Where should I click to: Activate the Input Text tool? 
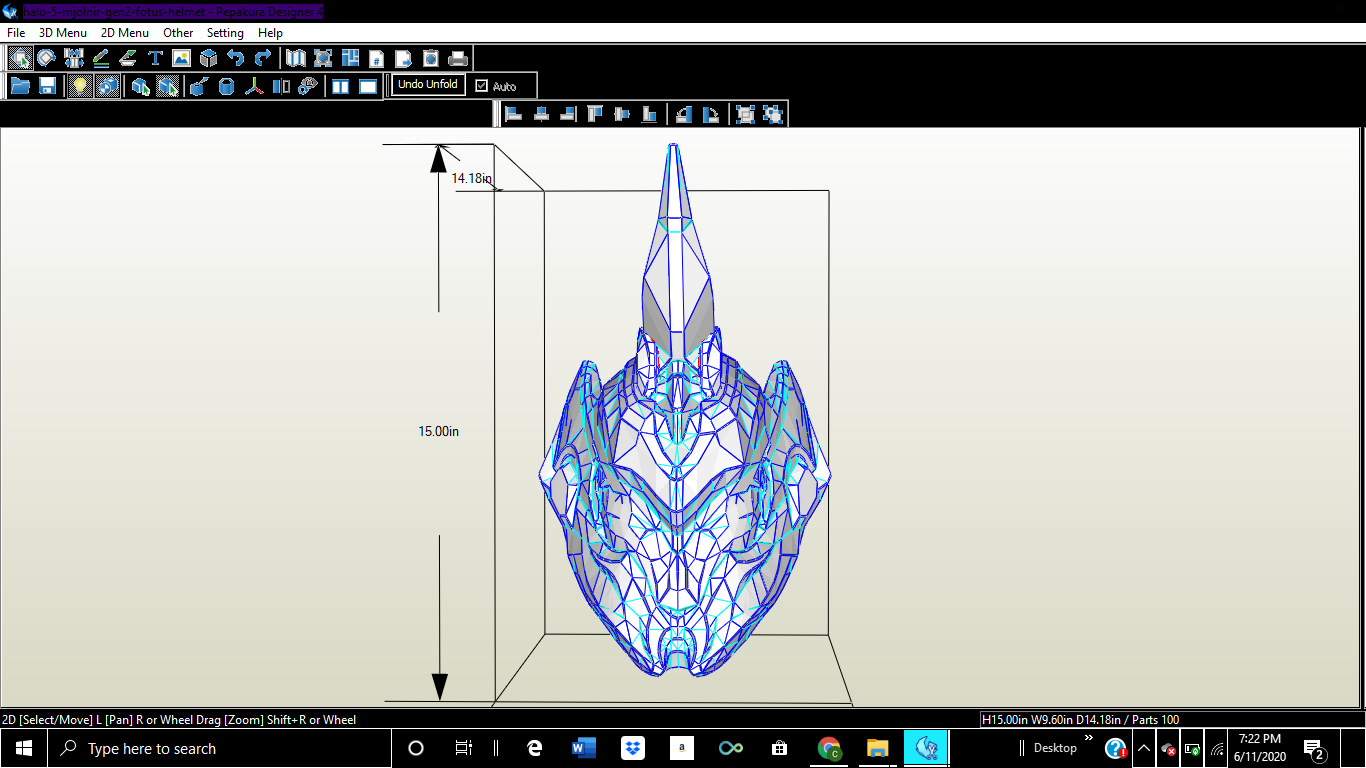154,58
